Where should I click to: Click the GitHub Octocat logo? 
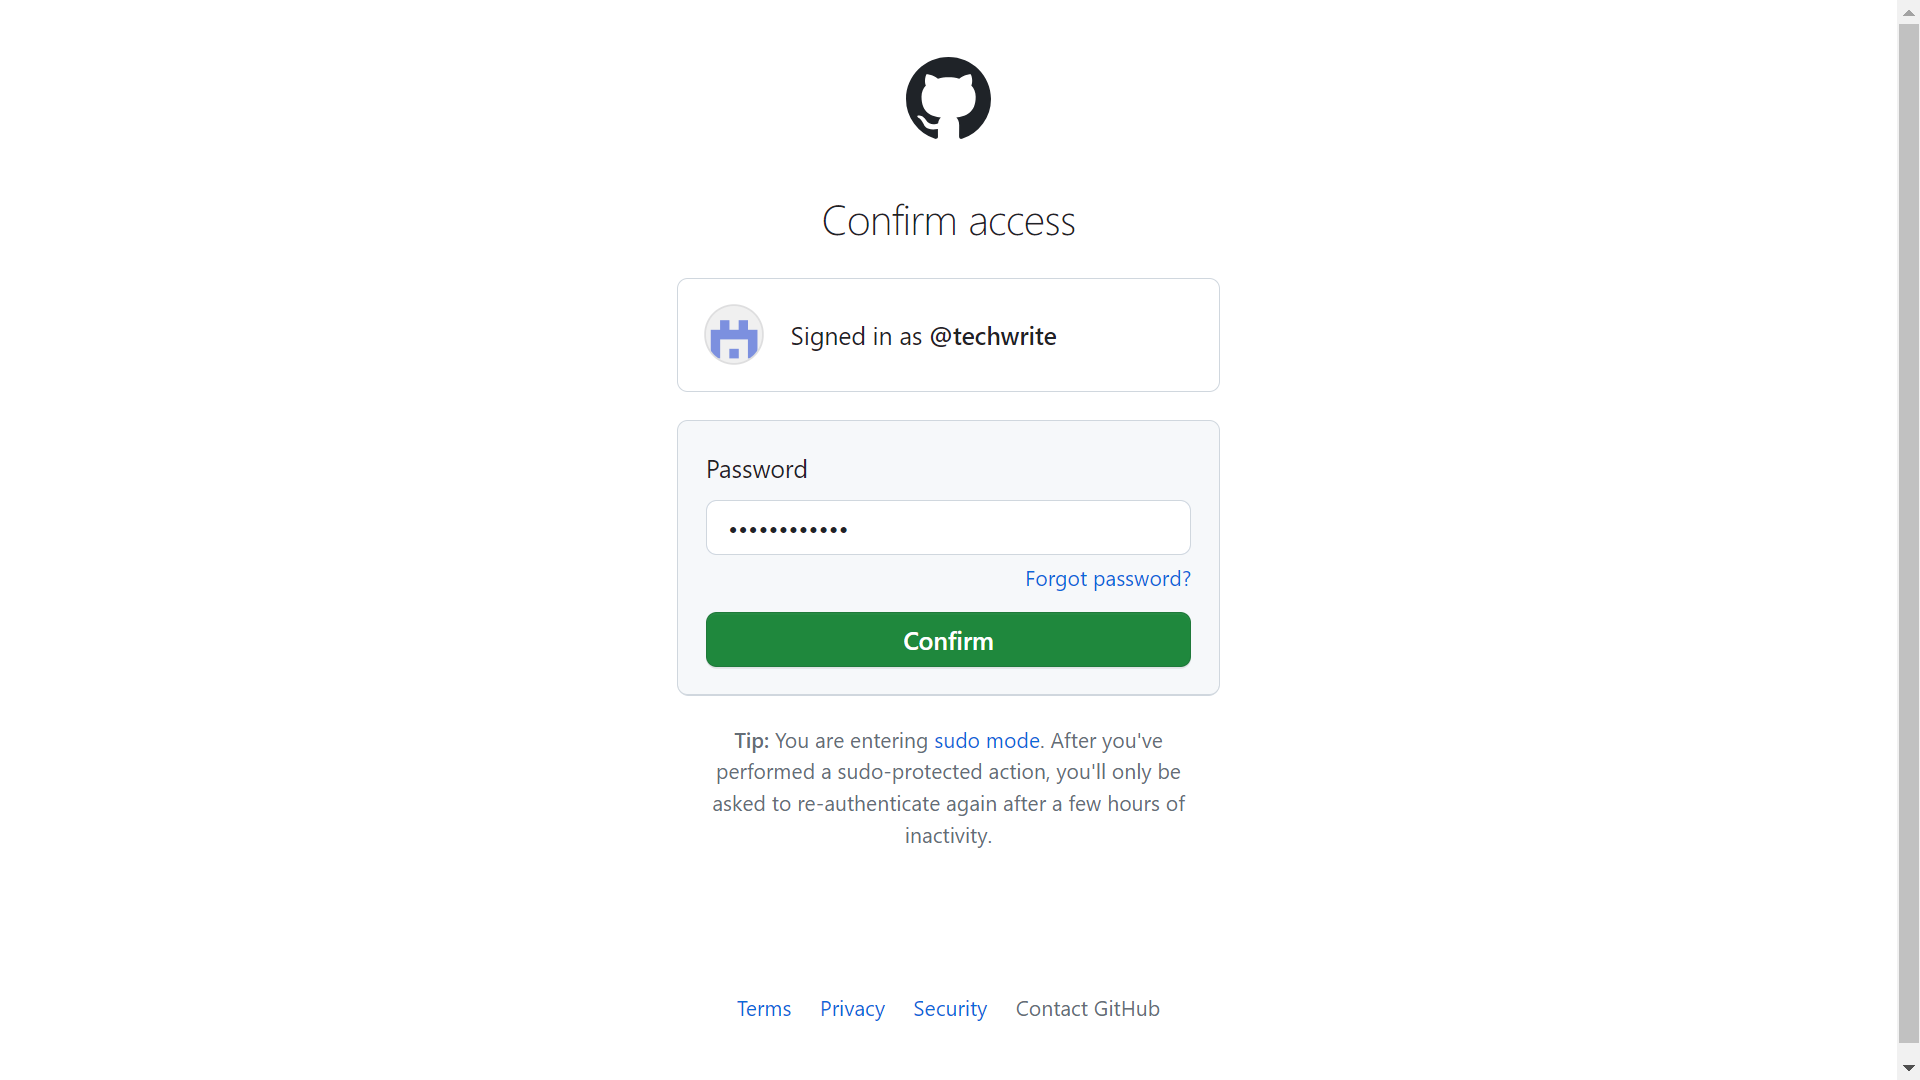(948, 98)
